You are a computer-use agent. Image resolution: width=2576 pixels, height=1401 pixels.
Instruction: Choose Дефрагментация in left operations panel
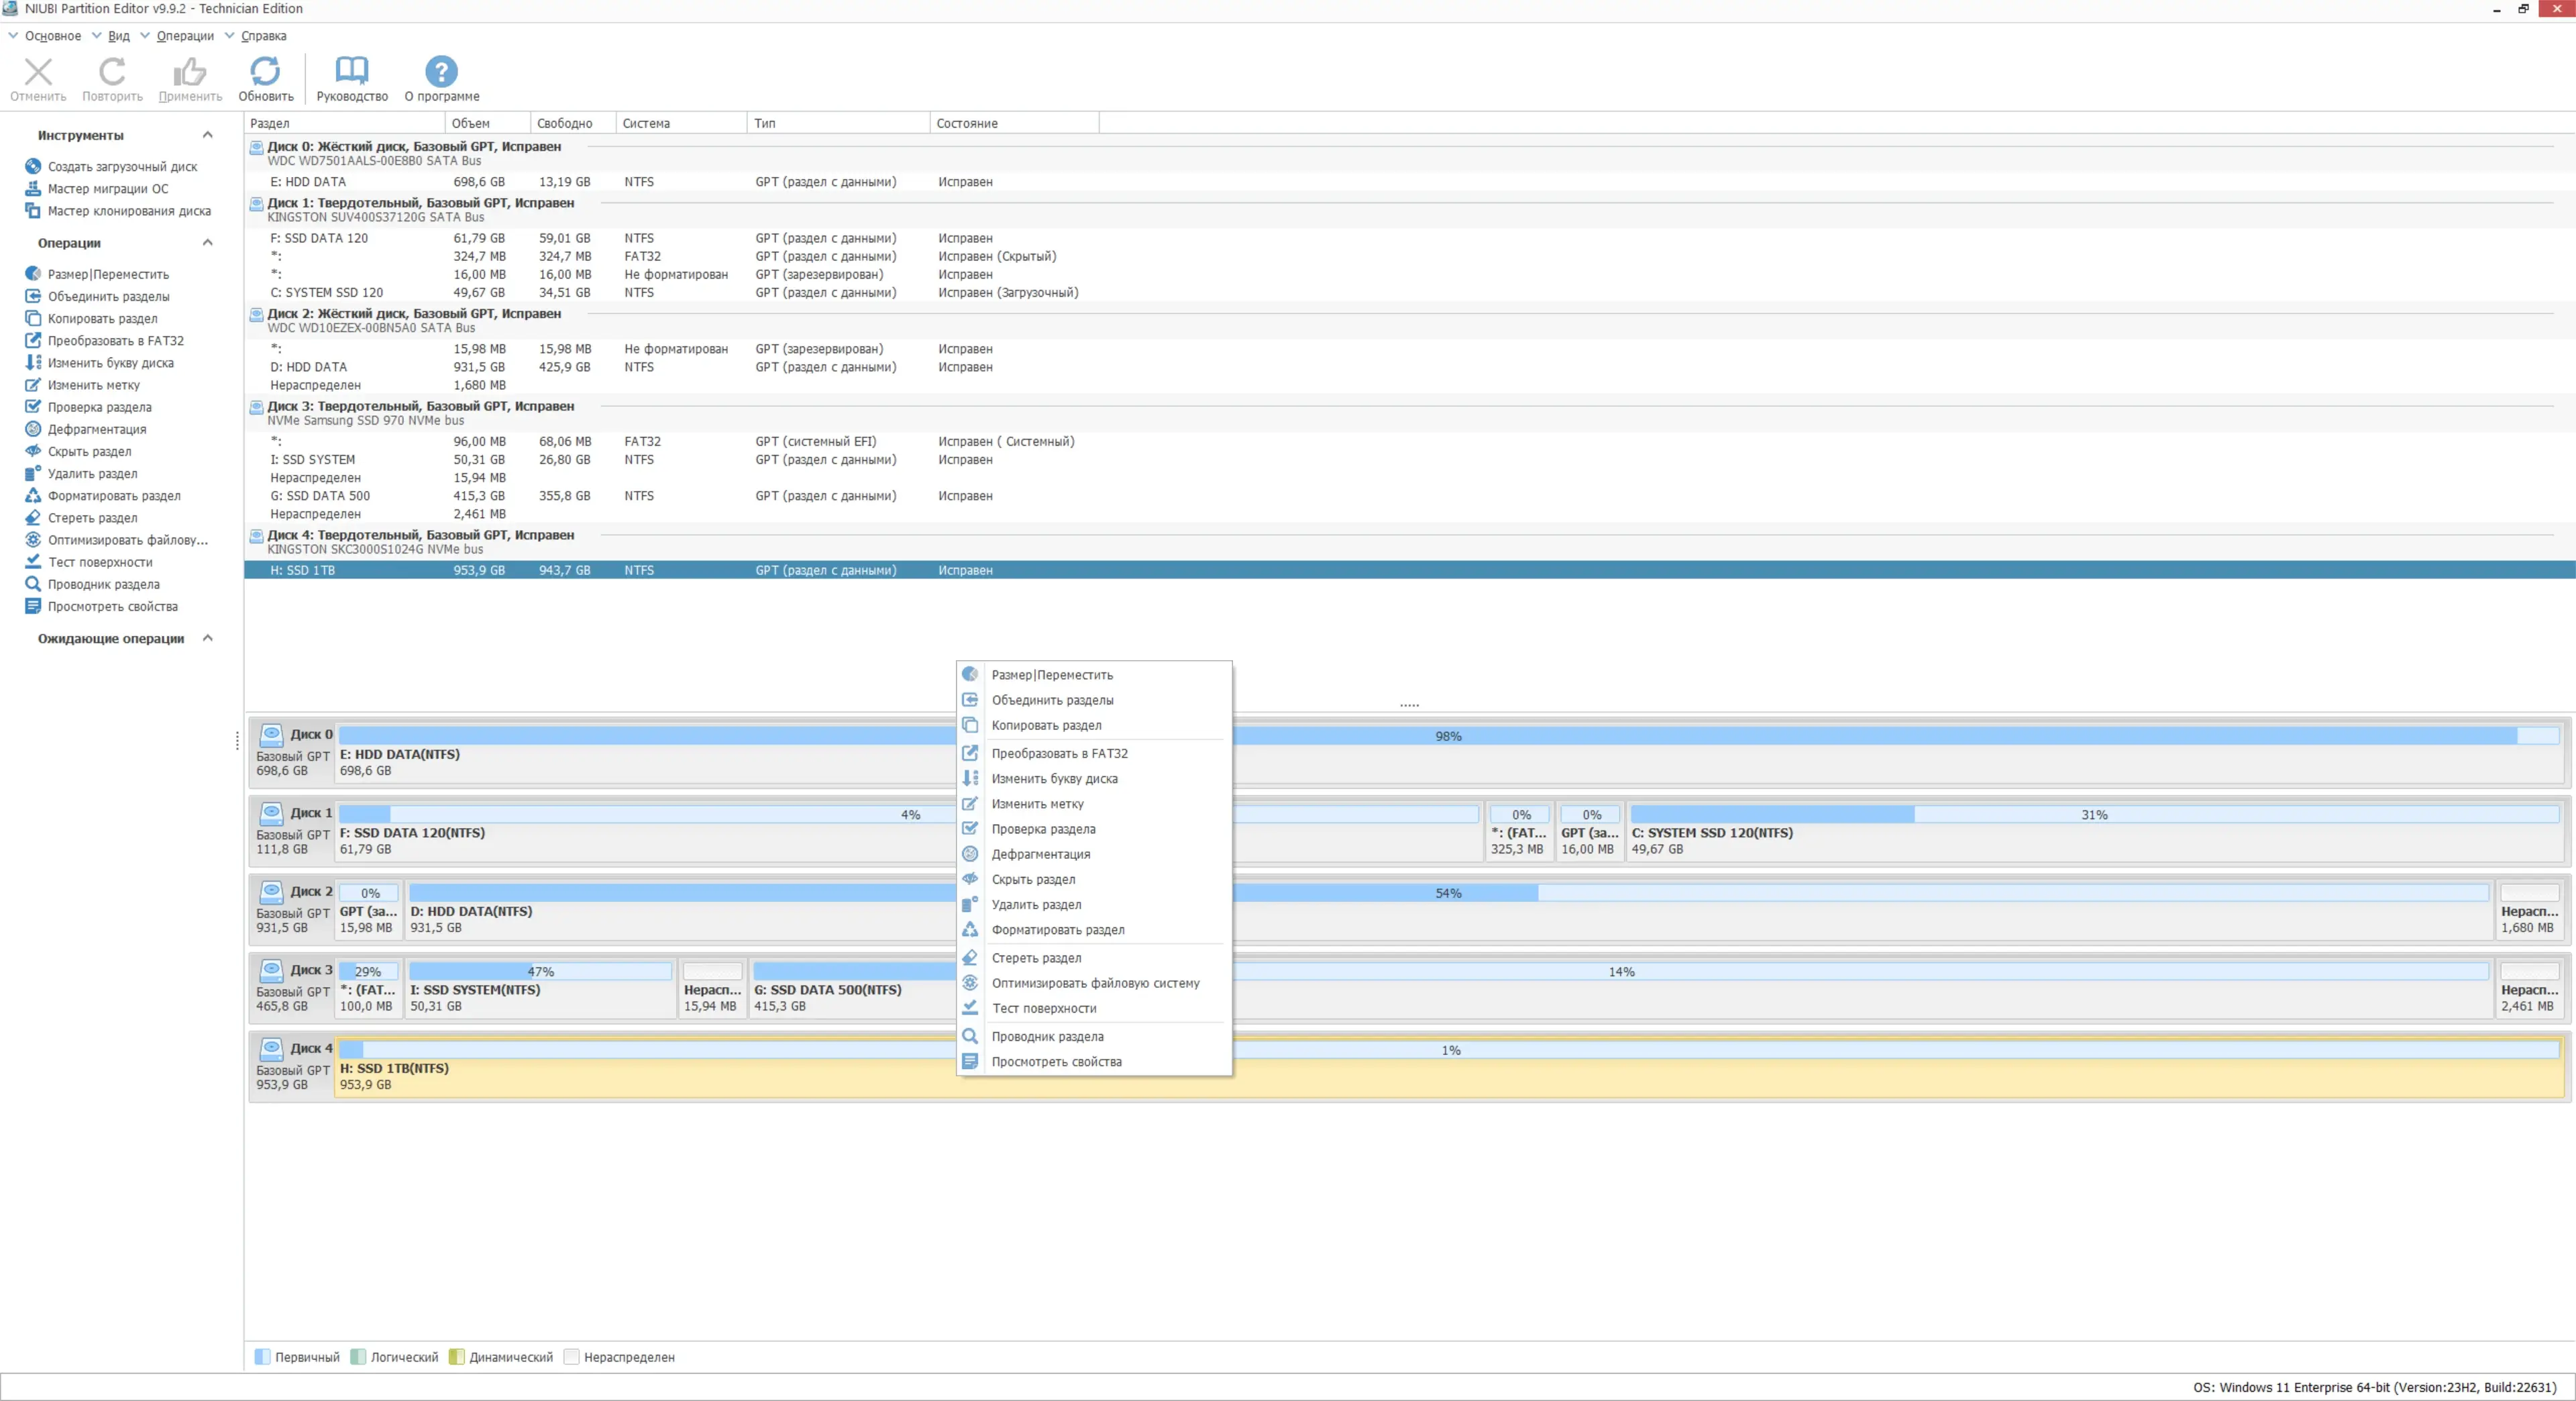(96, 429)
